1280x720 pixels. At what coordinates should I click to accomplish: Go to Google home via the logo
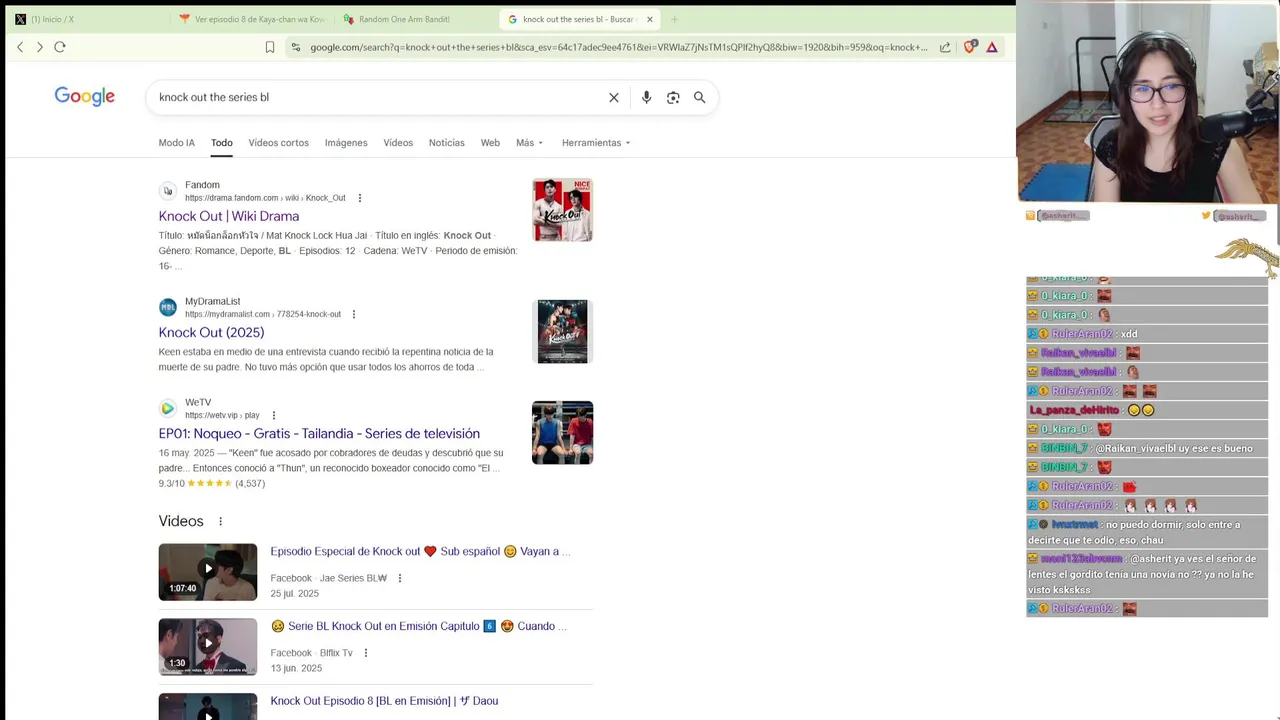(x=85, y=96)
